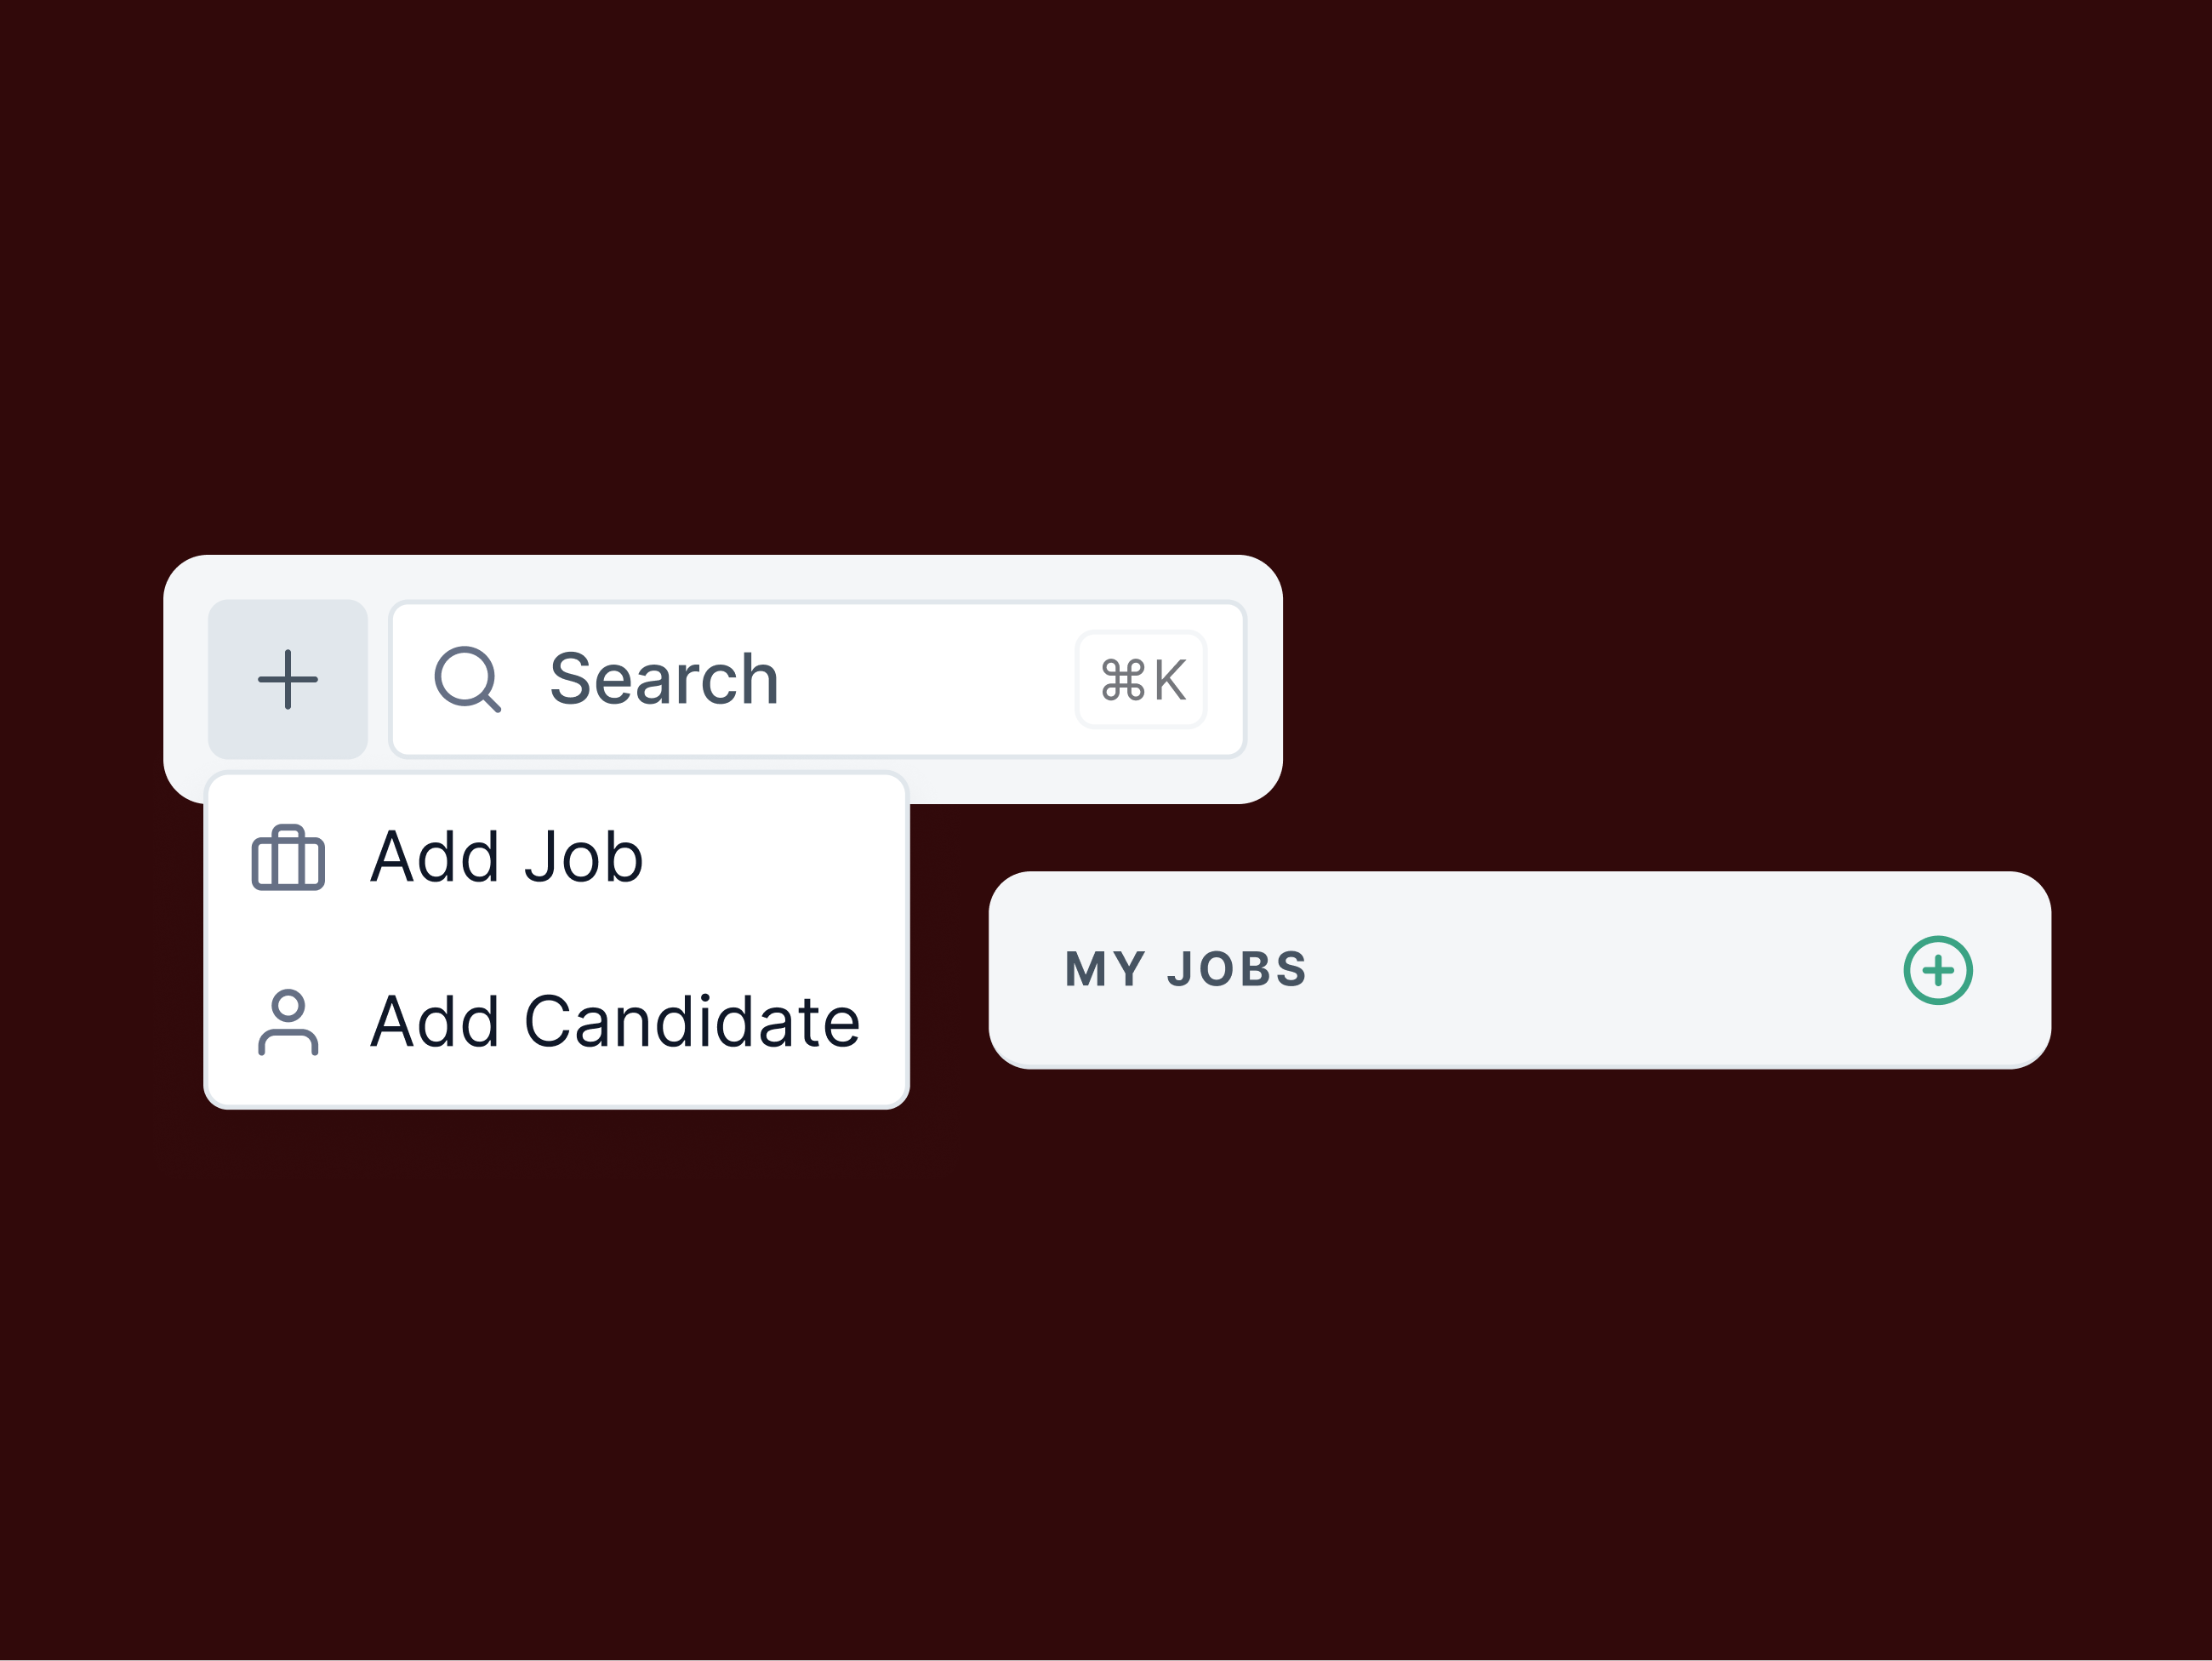The image size is (2212, 1661).
Task: Select the Add Job menu entry
Action: 556,858
